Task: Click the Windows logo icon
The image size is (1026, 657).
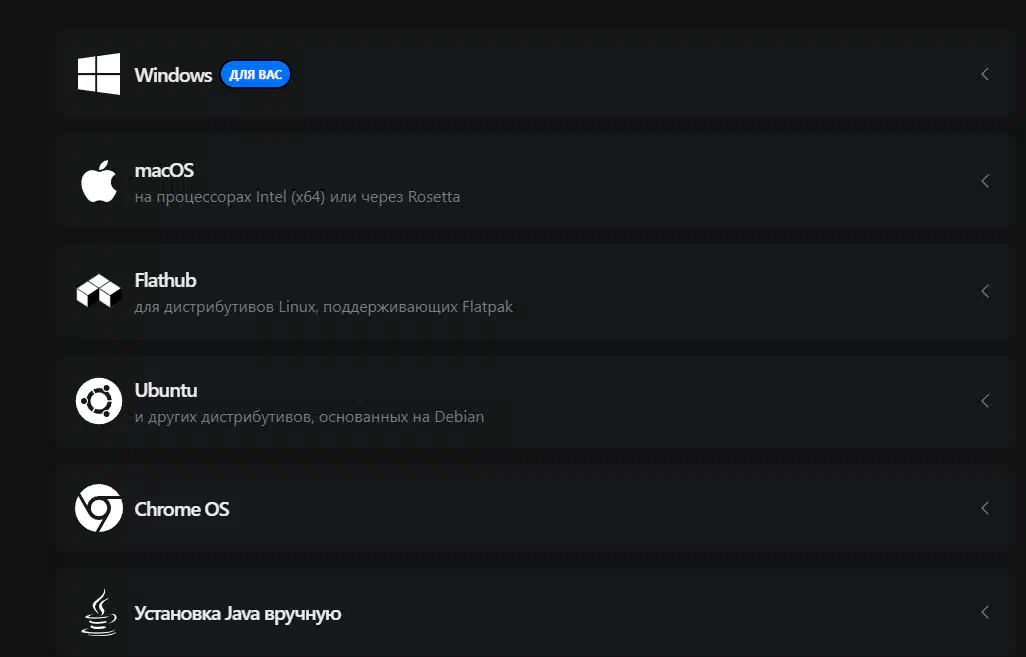Action: tap(99, 74)
